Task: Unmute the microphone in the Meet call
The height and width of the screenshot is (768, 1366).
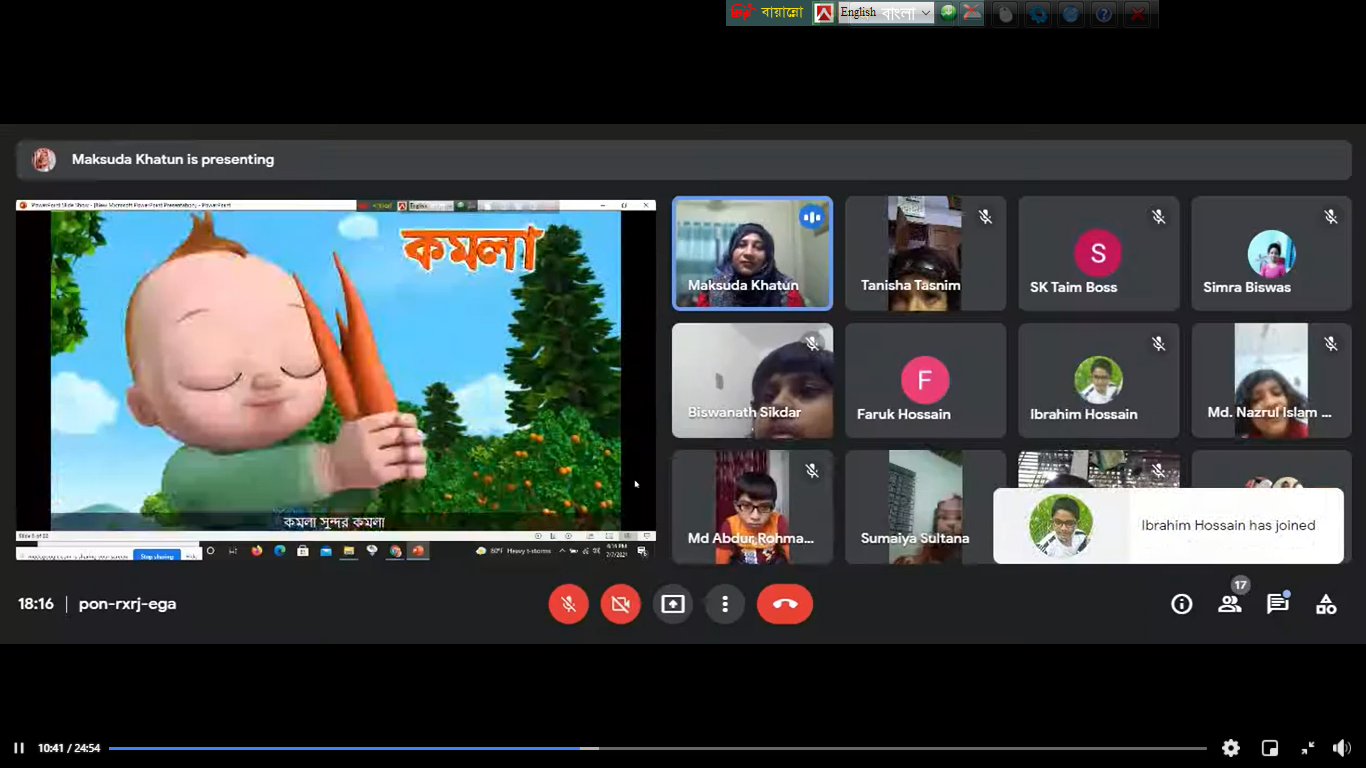Action: click(568, 604)
